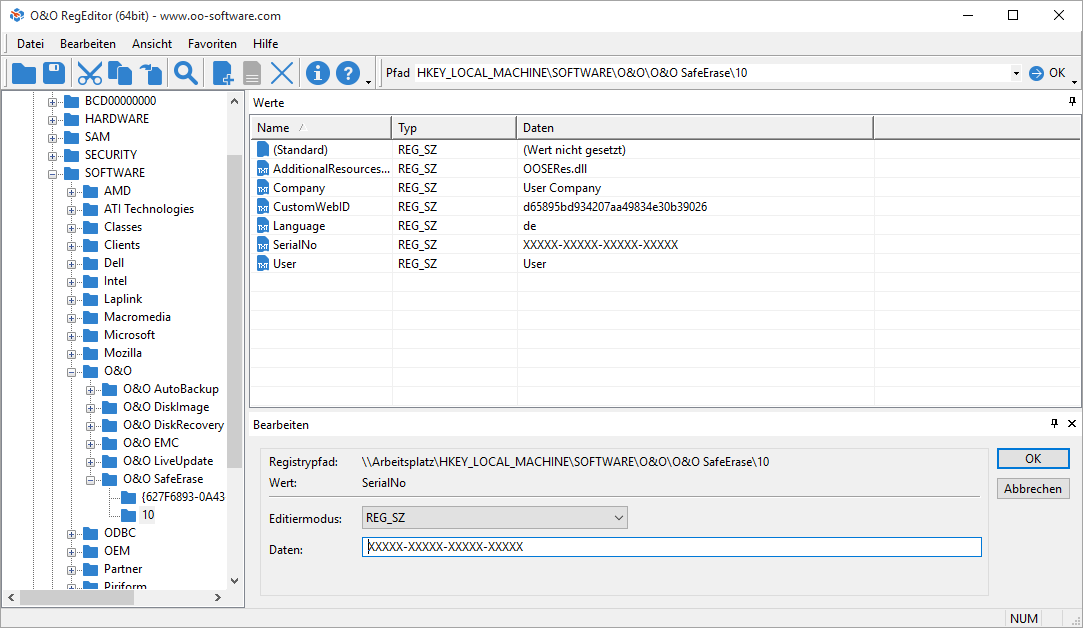This screenshot has width=1083, height=628.
Task: Click the question mark help icon
Action: click(347, 73)
